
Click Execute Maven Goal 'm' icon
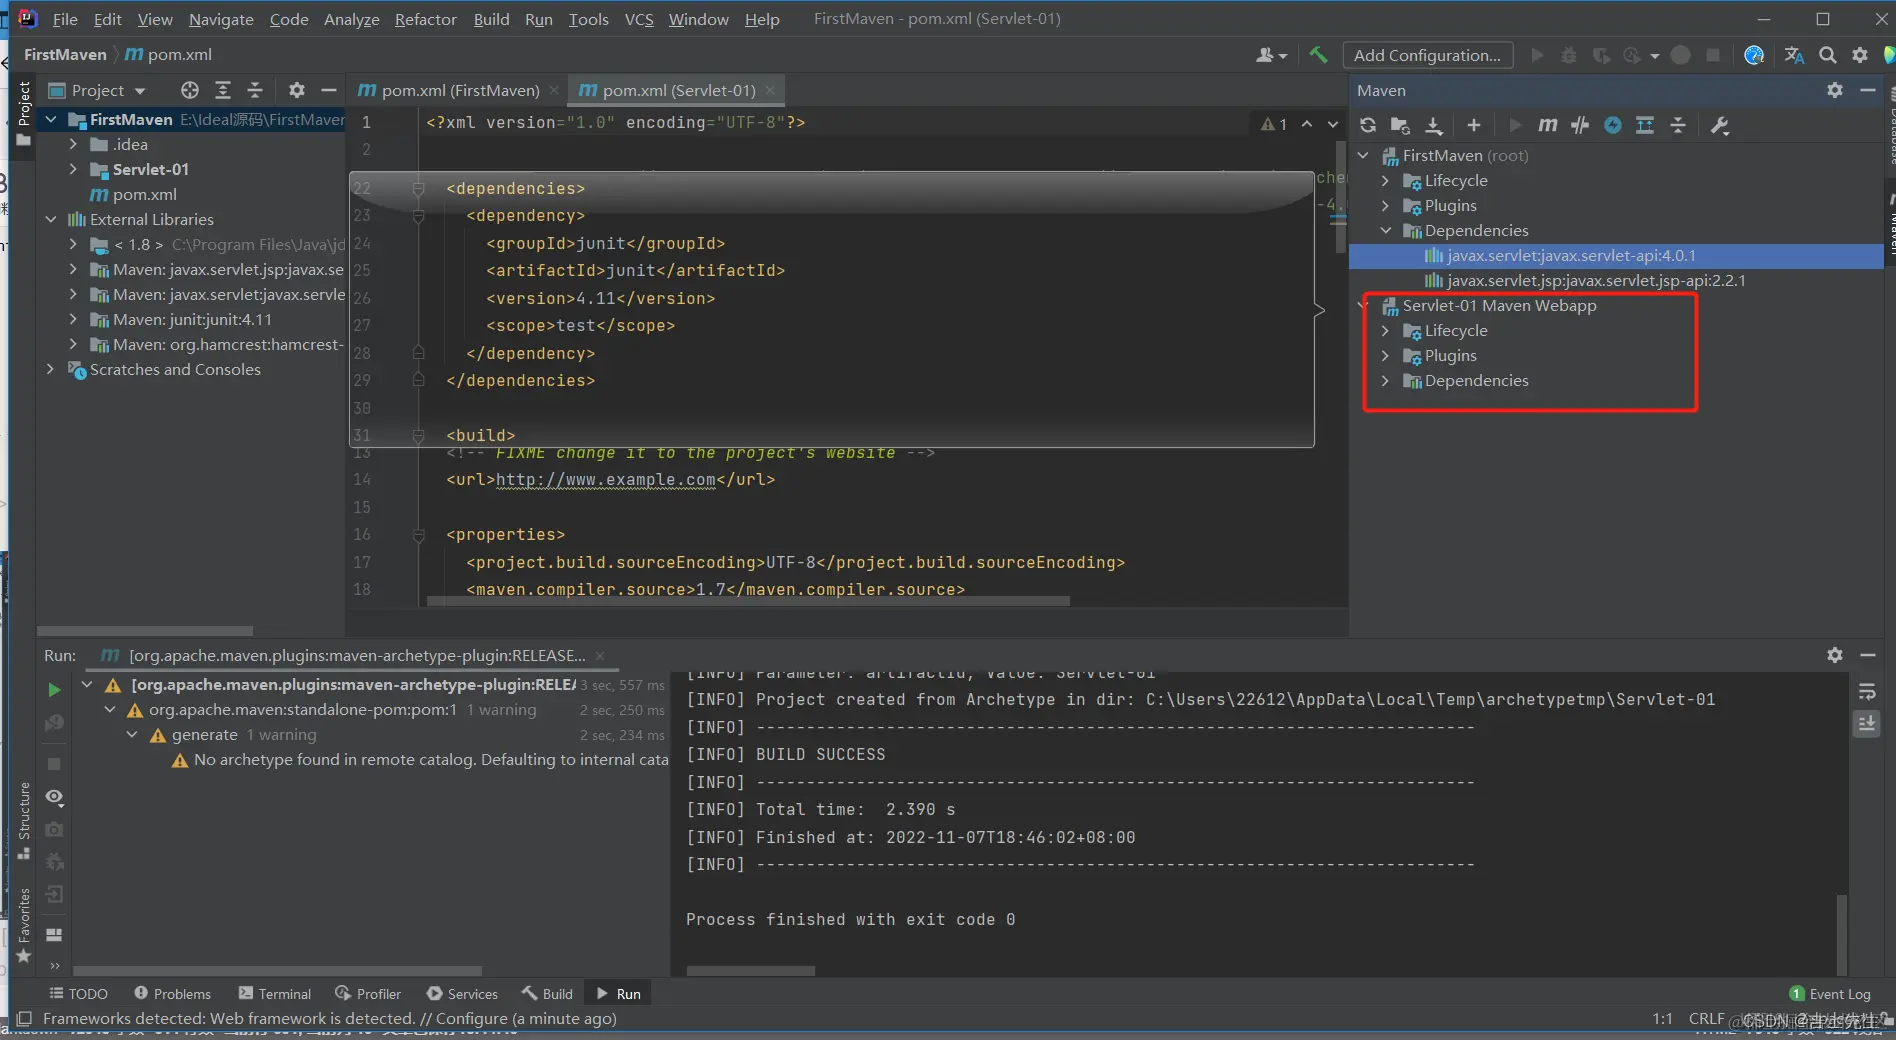point(1547,125)
